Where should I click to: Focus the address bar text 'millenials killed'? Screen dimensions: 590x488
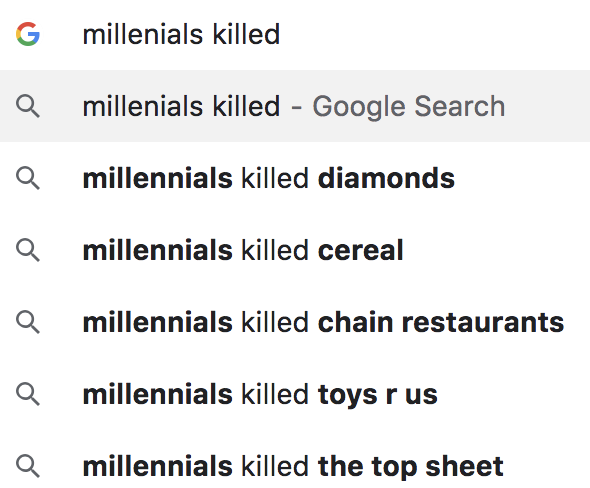pyautogui.click(x=181, y=34)
